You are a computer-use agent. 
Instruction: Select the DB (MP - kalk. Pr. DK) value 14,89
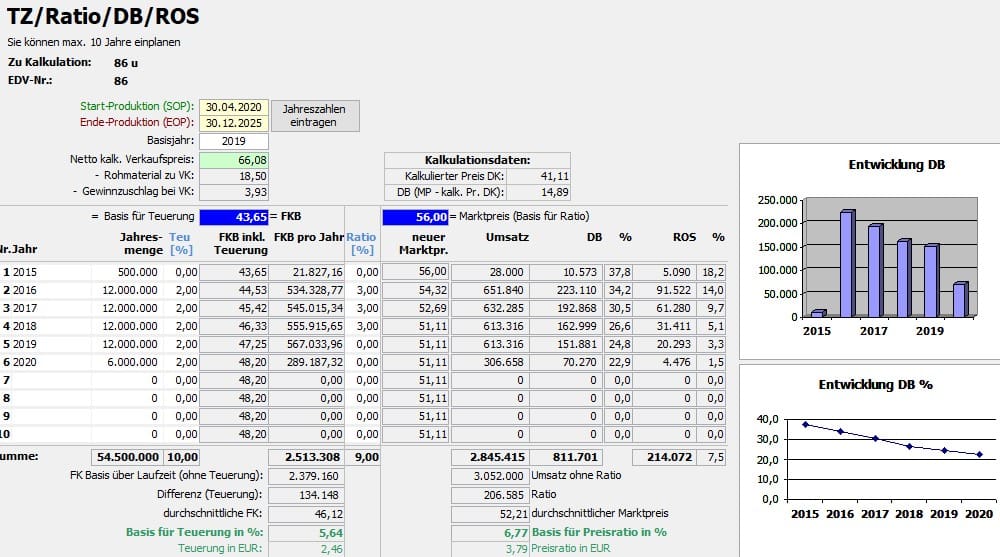click(540, 192)
